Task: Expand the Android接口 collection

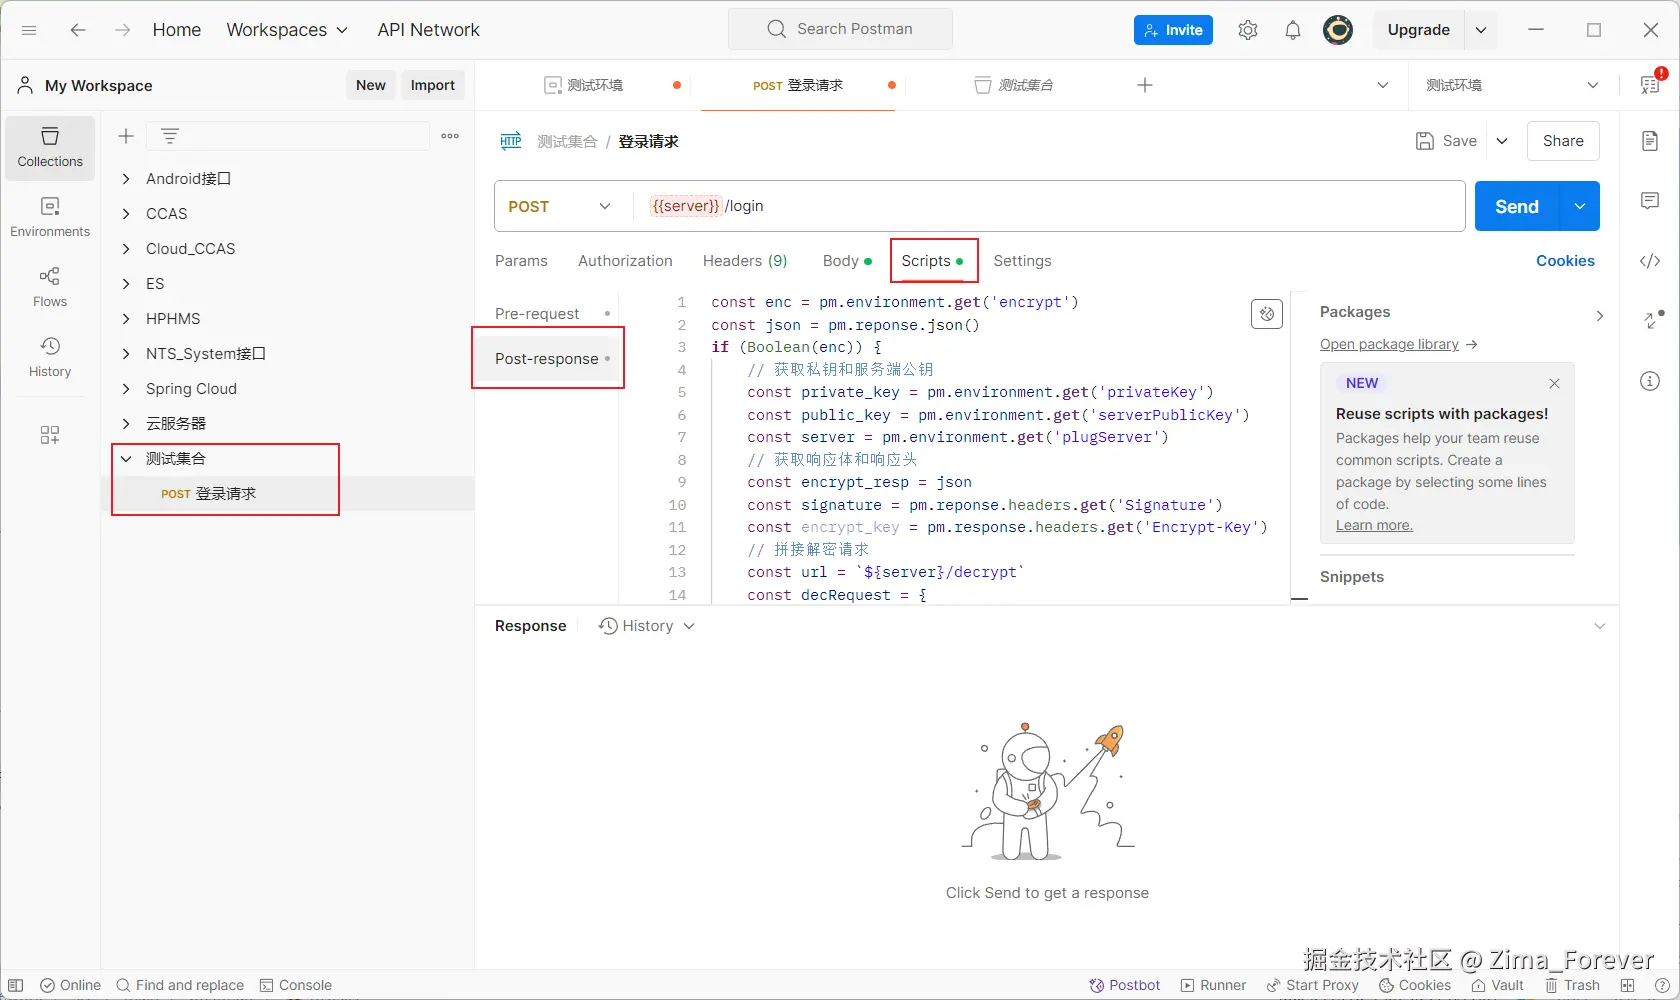Action: tap(126, 179)
